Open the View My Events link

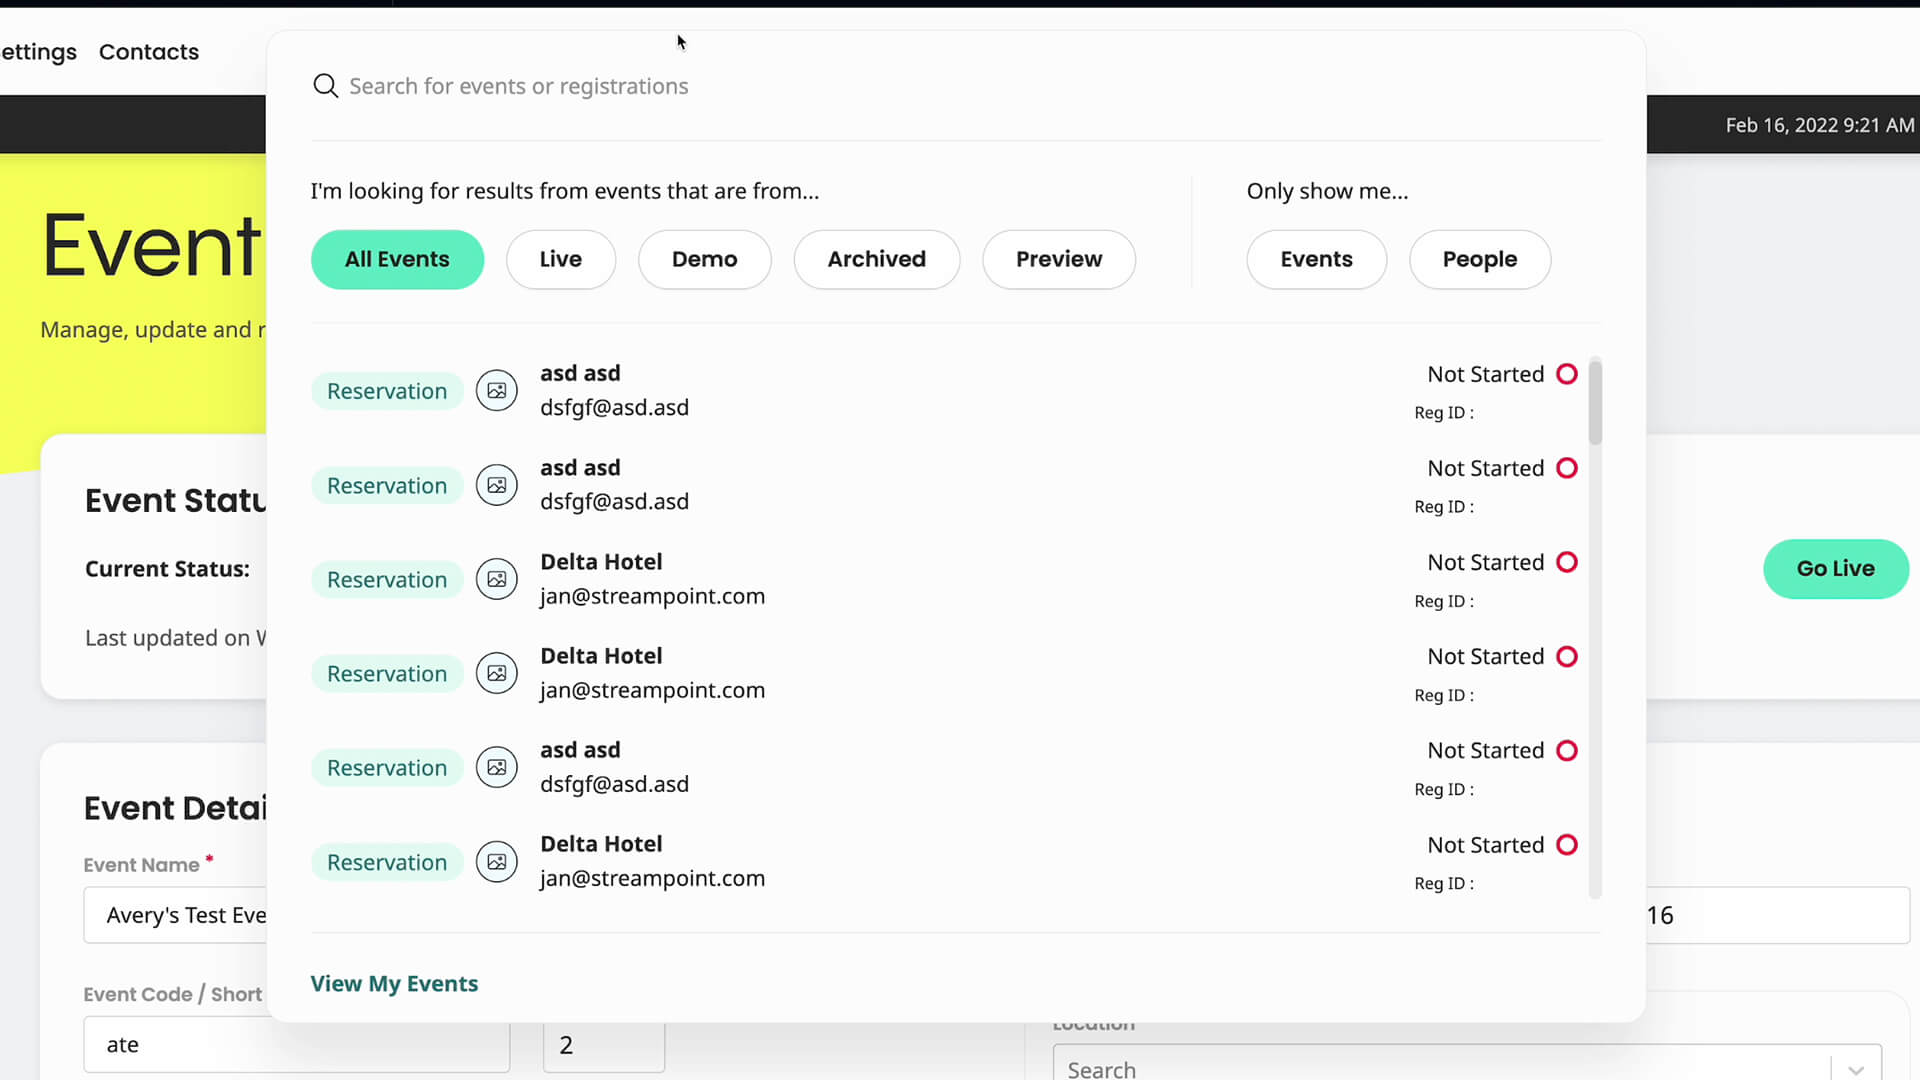(394, 984)
